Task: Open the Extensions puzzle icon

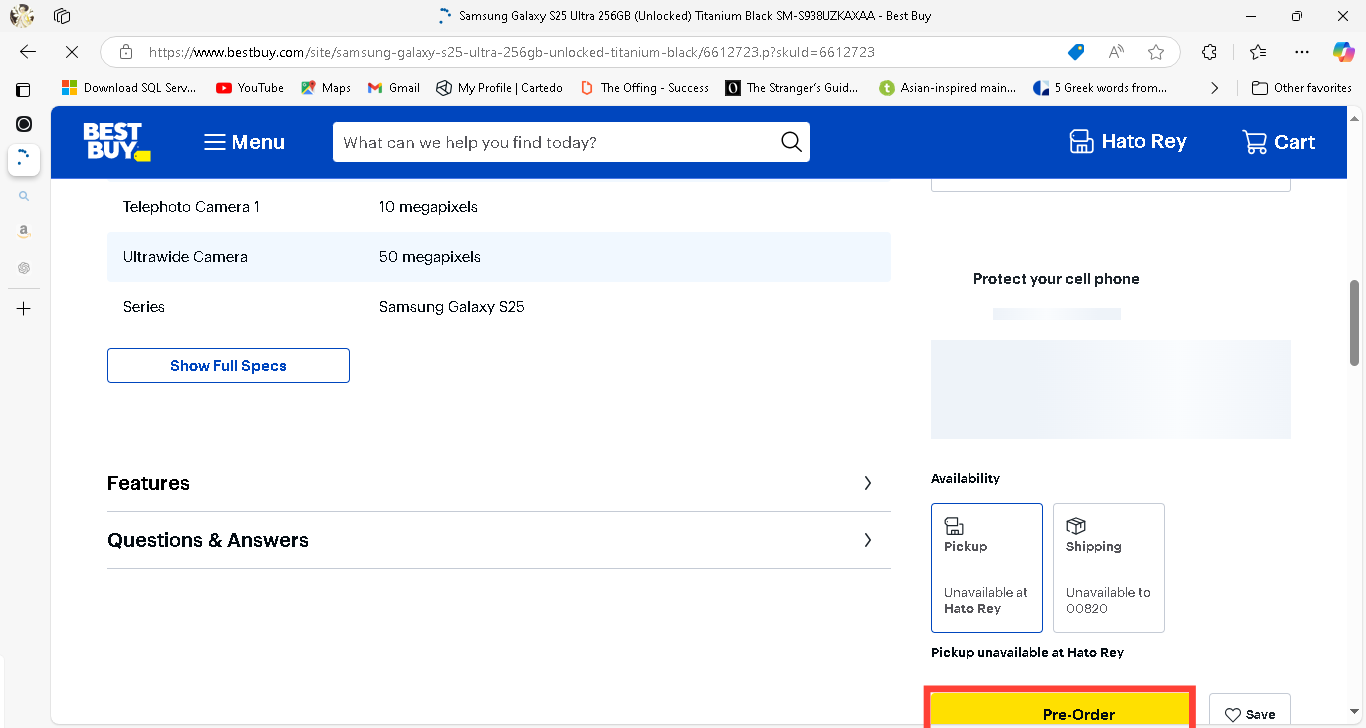Action: (x=1209, y=52)
